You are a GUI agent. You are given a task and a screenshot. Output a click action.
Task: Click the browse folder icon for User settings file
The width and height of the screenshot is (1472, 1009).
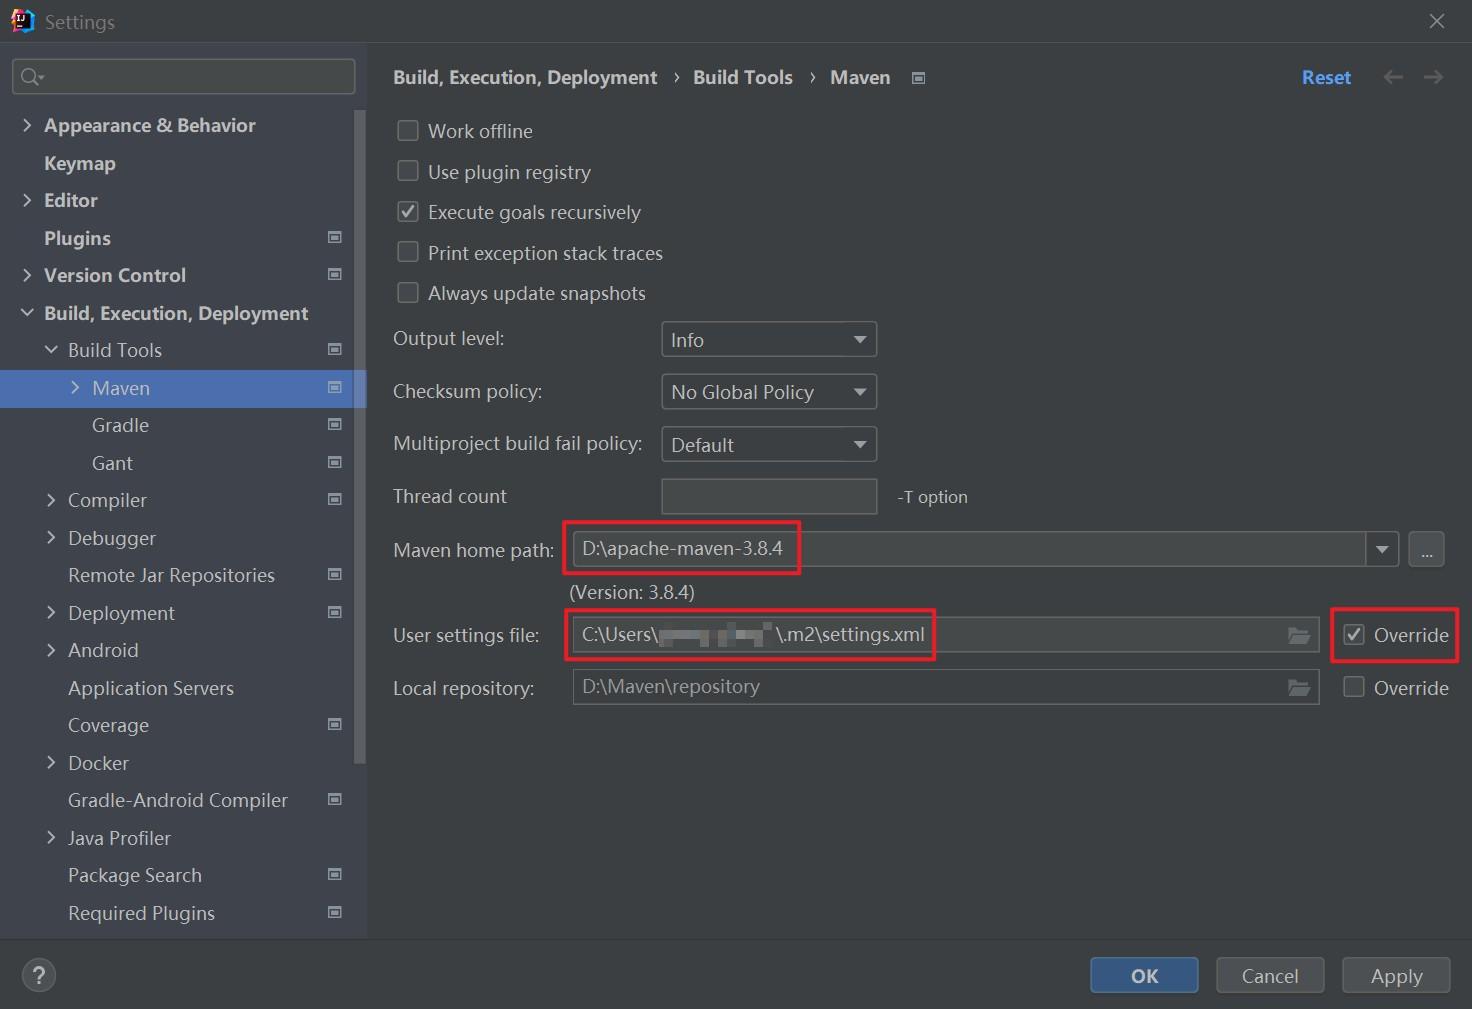coord(1298,635)
